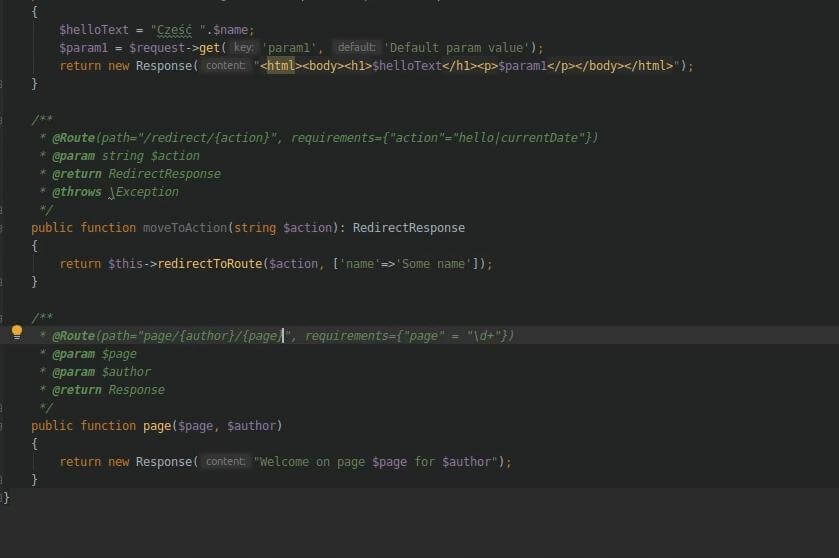Click the $param1 variable assignment
Viewport: 839px width, 558px height.
(83, 48)
